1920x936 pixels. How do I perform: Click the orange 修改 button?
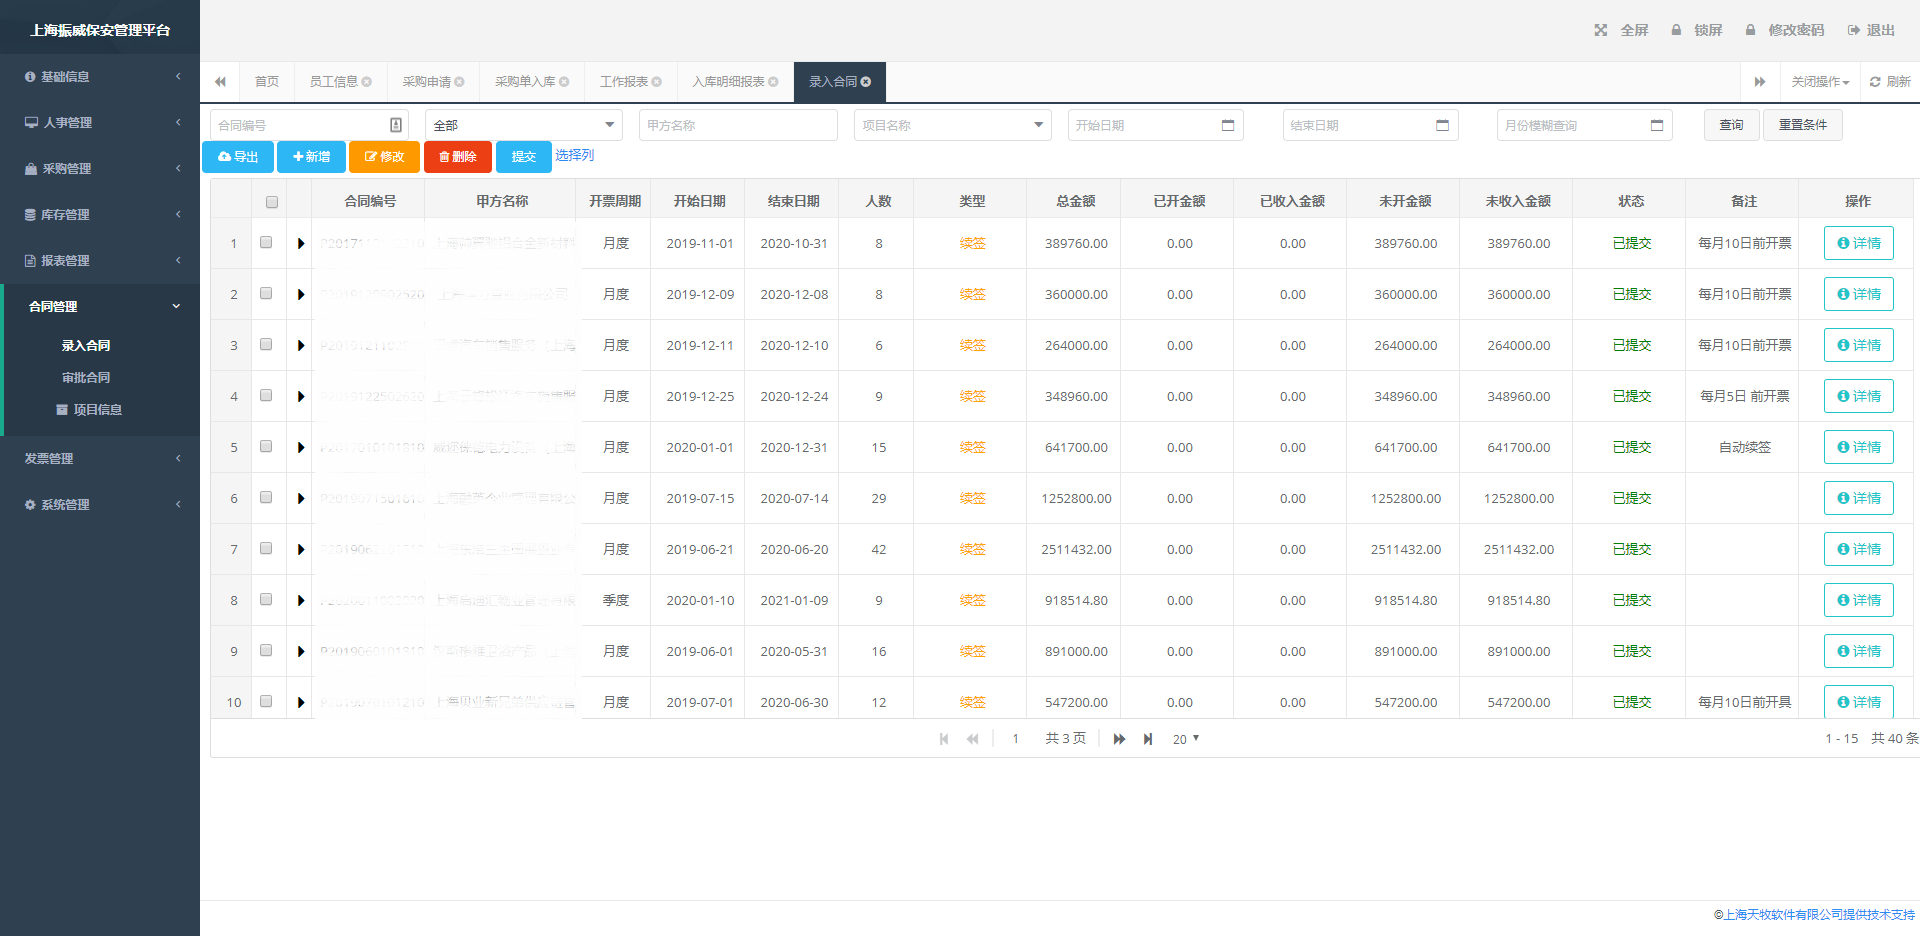pos(384,157)
